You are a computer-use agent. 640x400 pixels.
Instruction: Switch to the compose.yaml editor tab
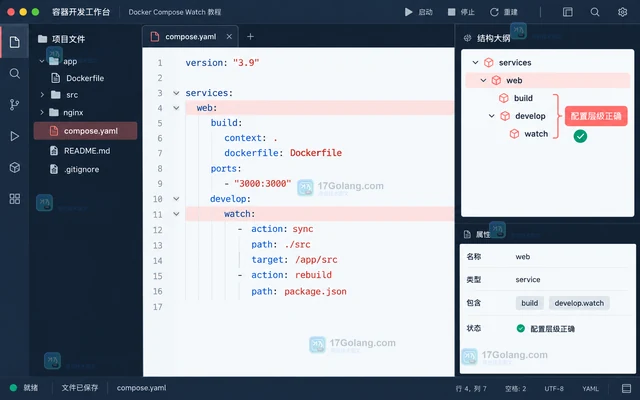(x=190, y=37)
